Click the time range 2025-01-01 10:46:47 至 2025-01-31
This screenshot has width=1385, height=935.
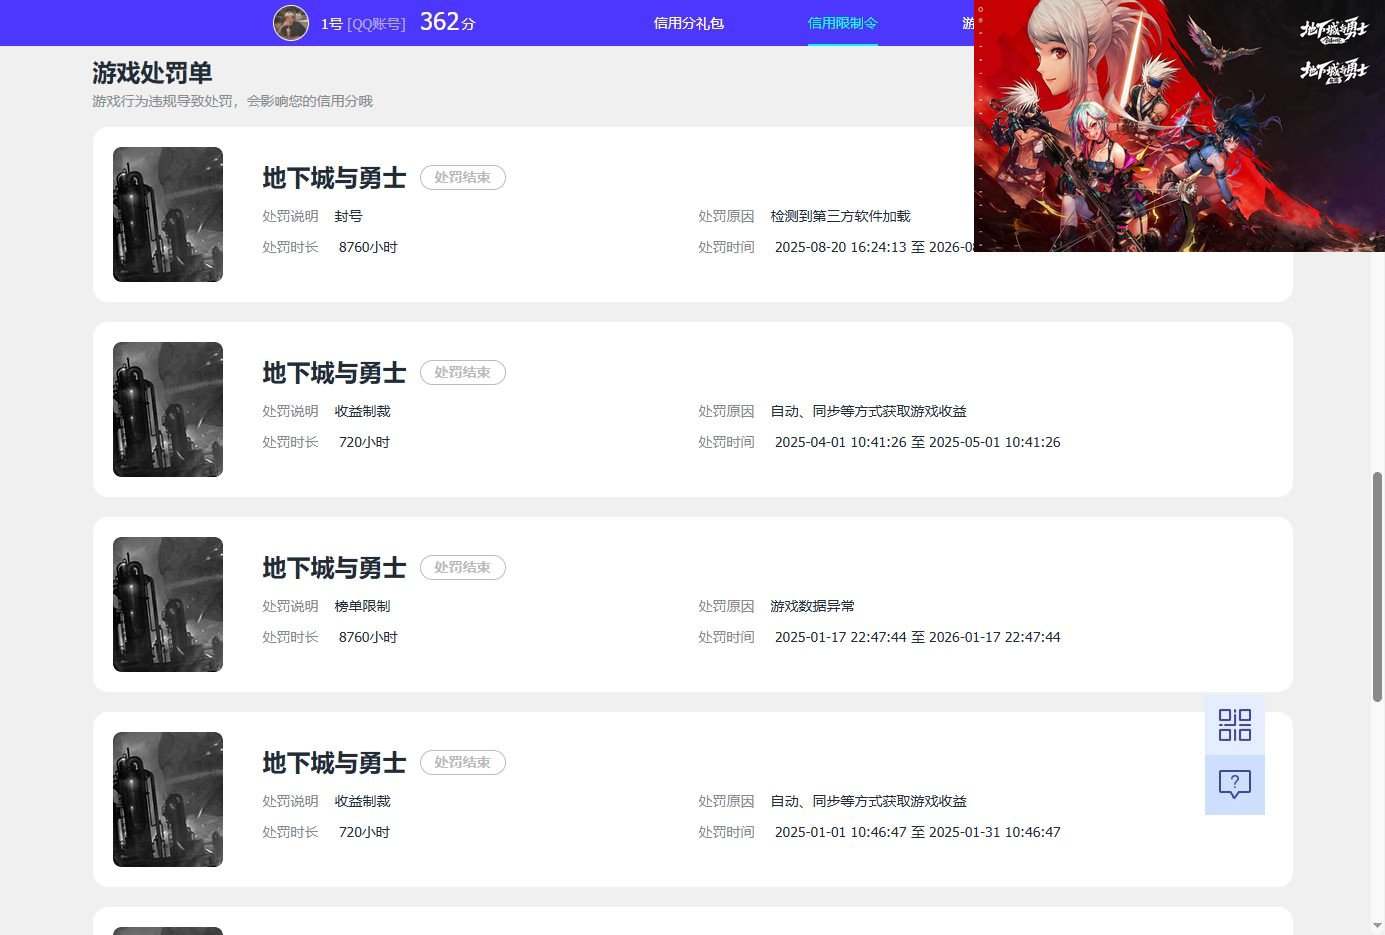[918, 832]
